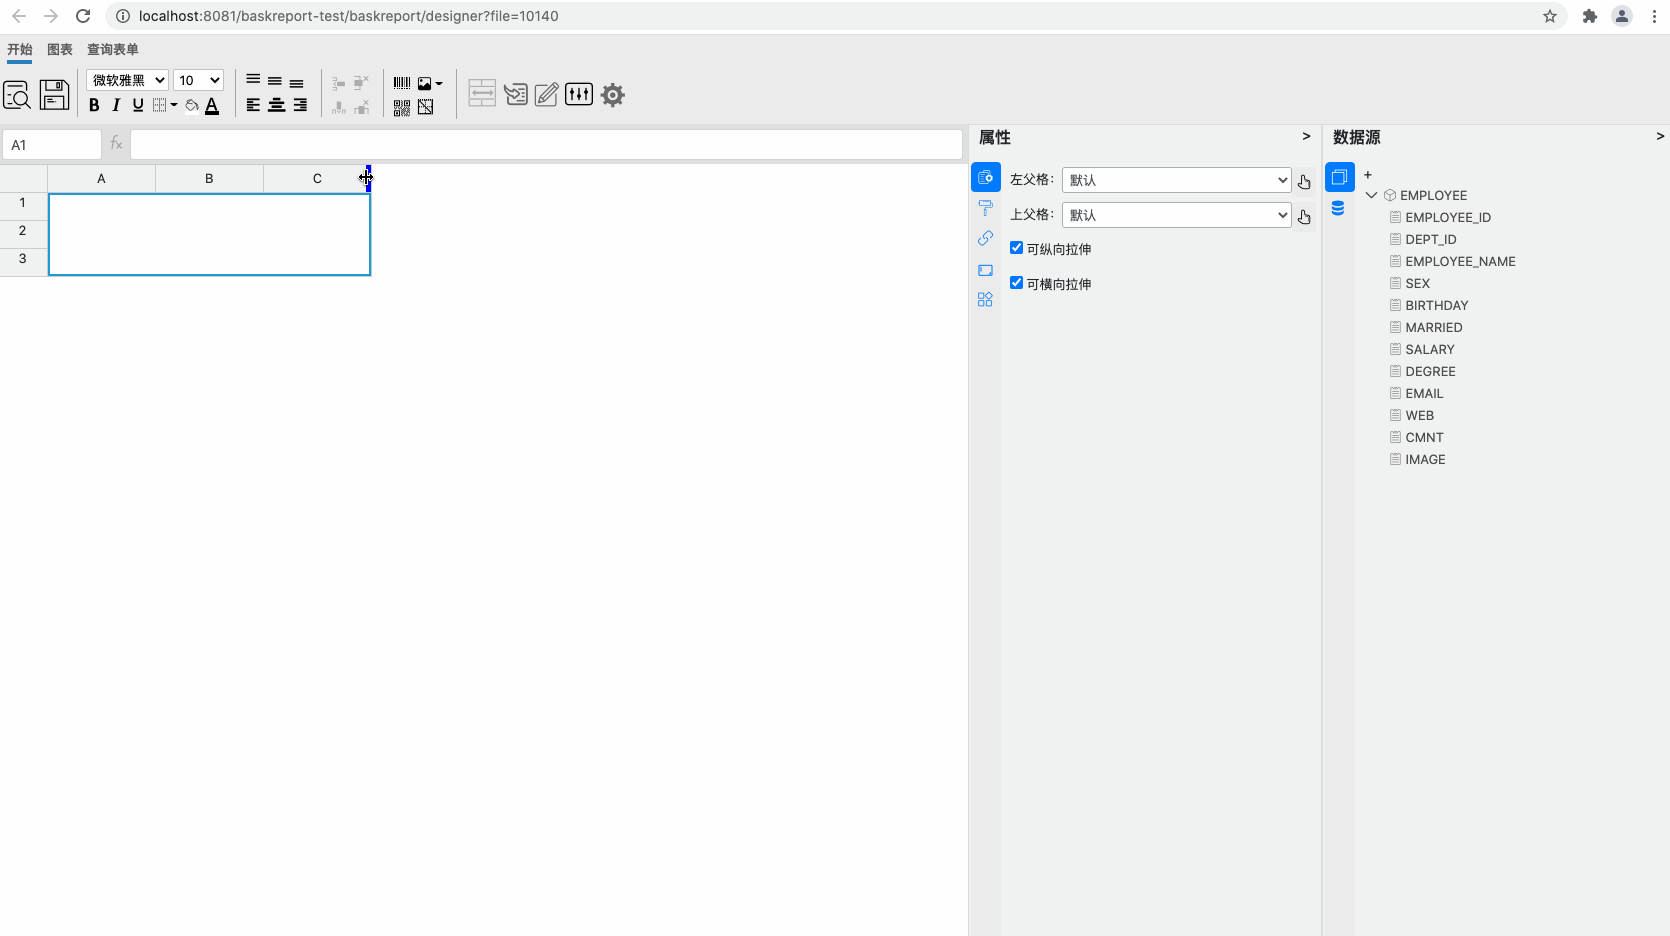Click the delete column icon
The height and width of the screenshot is (936, 1670).
coord(362,107)
